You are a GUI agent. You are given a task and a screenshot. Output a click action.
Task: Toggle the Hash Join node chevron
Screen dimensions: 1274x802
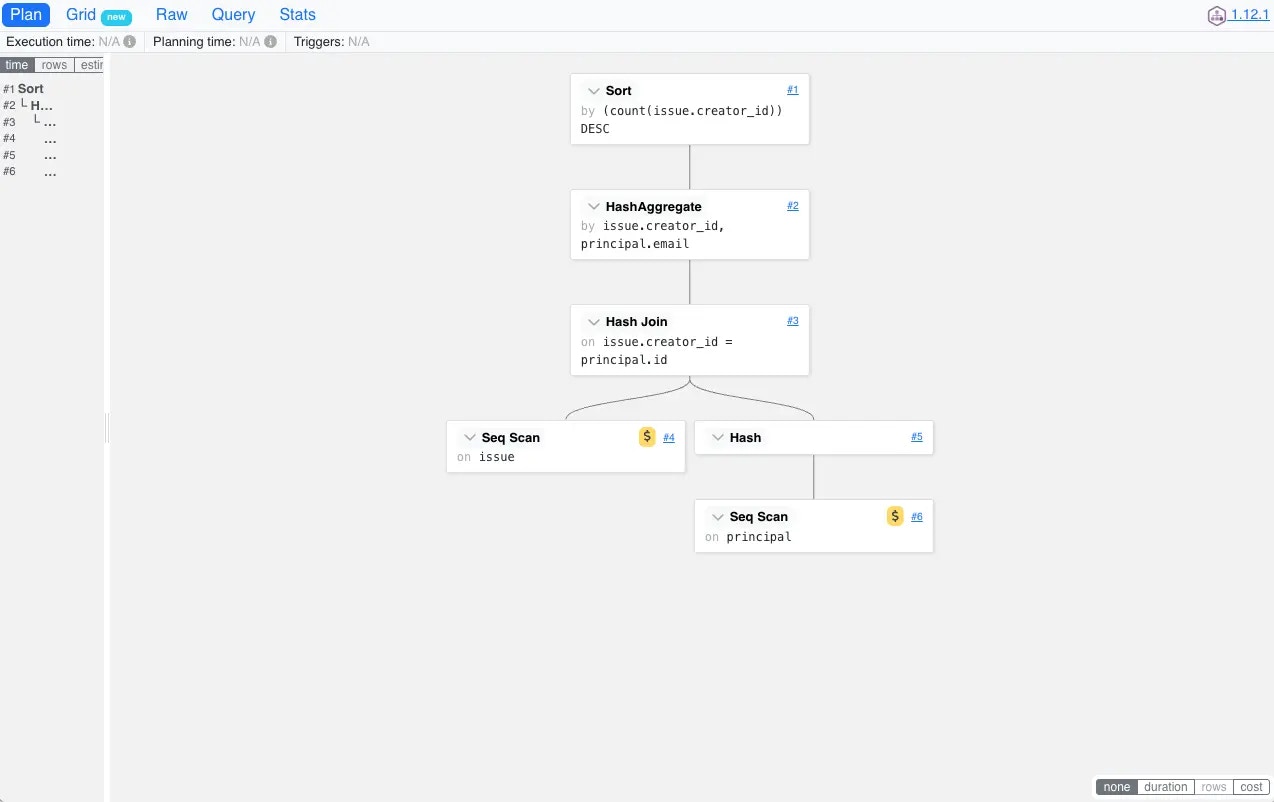point(594,322)
